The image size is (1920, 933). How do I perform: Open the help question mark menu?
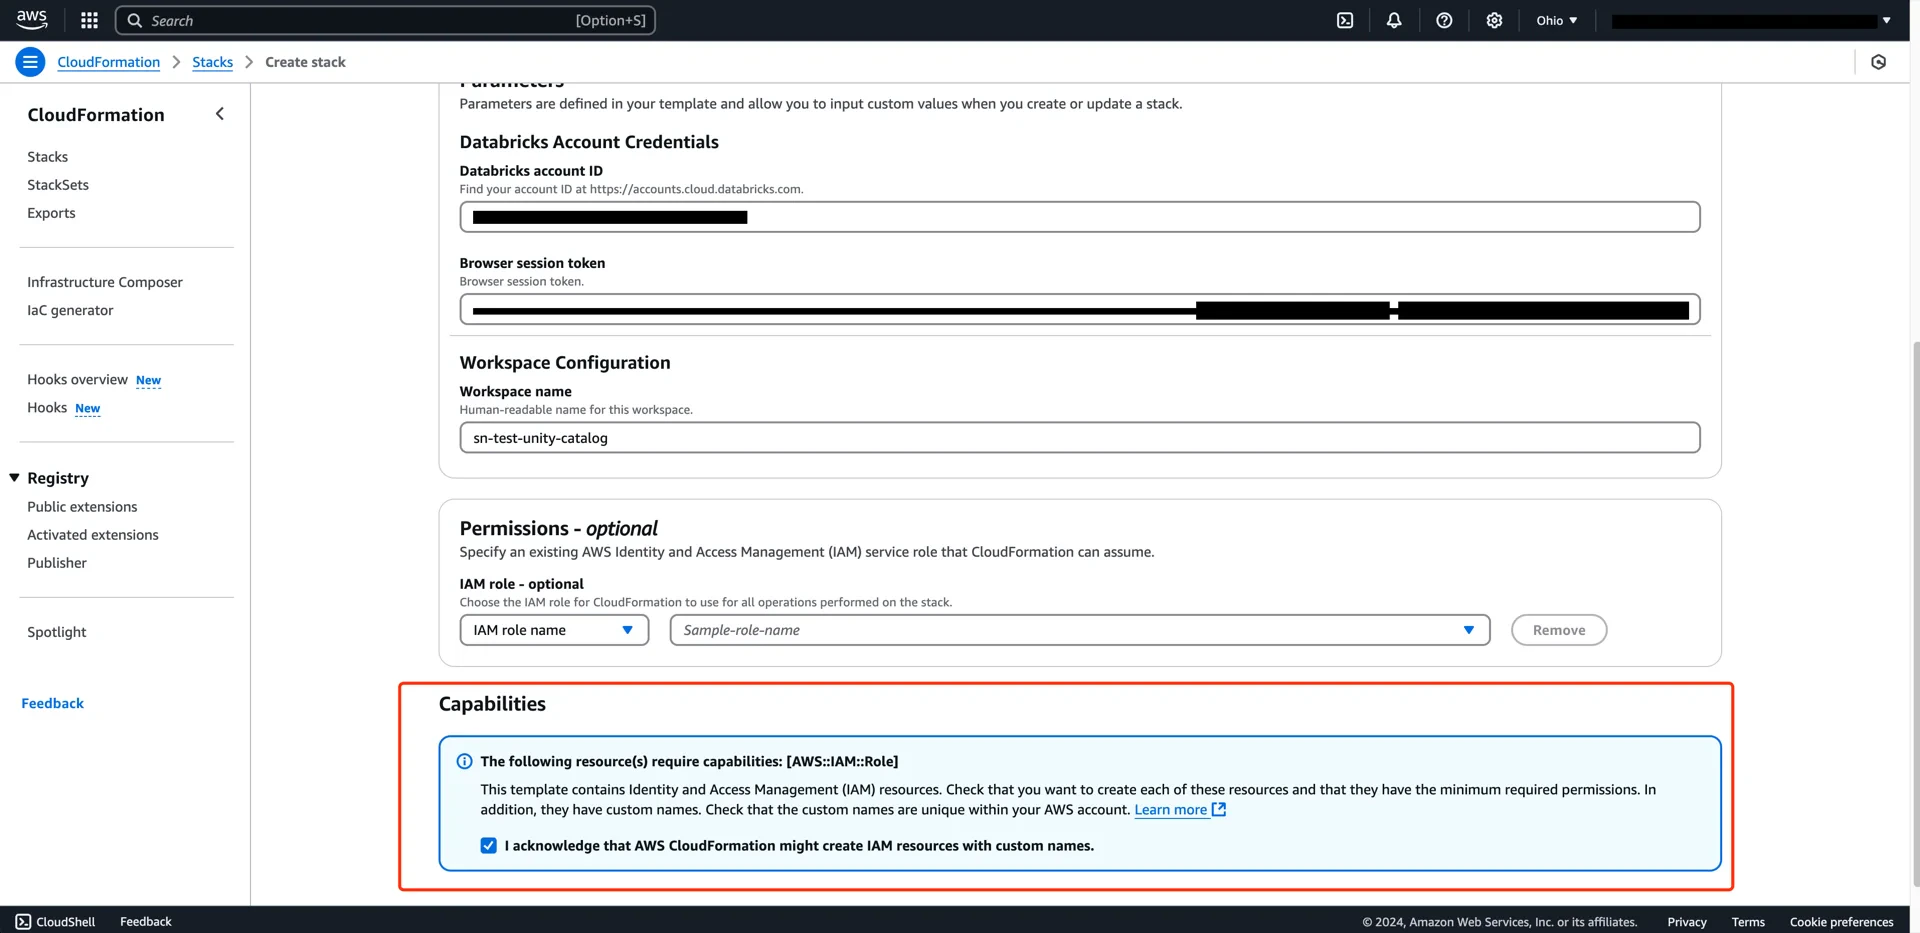tap(1444, 20)
